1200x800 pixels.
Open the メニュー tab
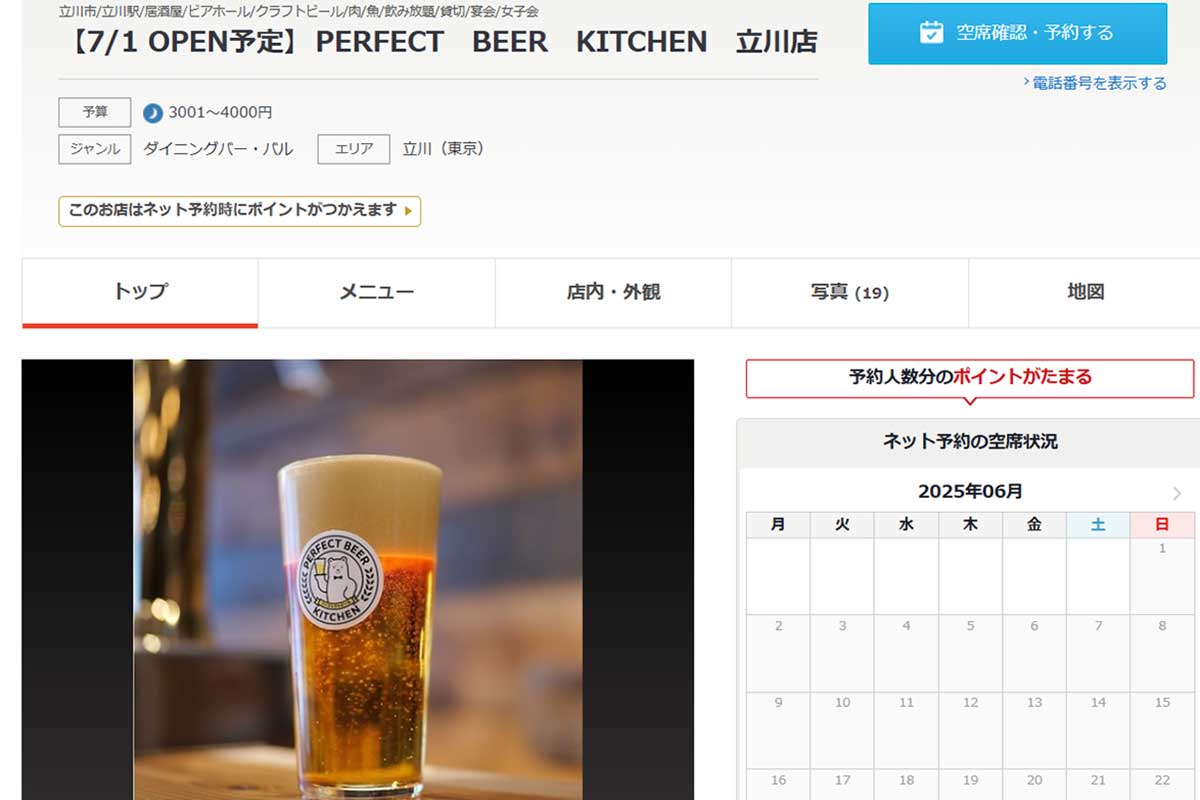click(x=376, y=292)
